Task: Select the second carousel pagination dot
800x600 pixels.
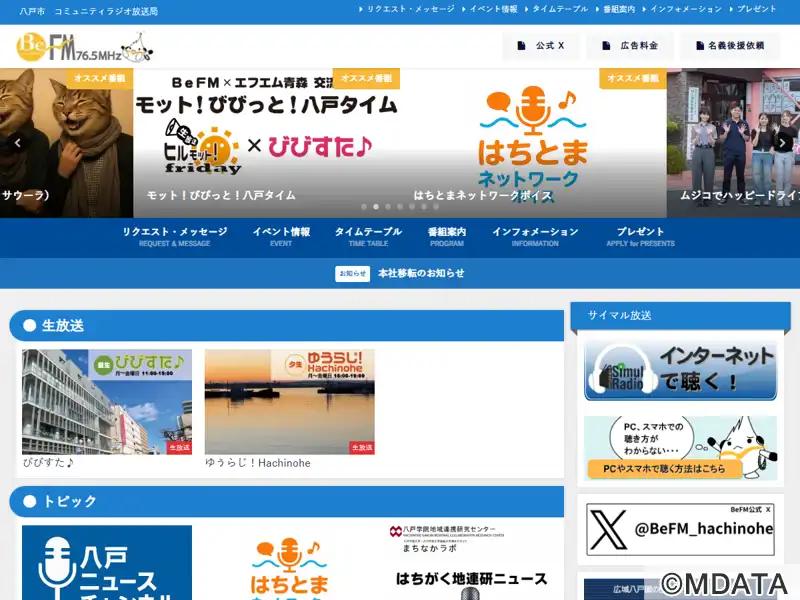Action: [x=376, y=207]
